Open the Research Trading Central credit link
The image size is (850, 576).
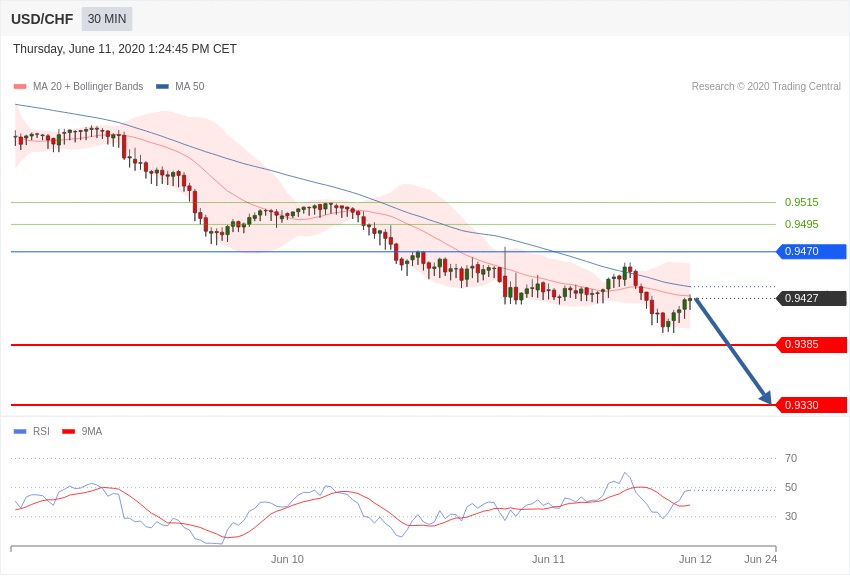click(766, 87)
